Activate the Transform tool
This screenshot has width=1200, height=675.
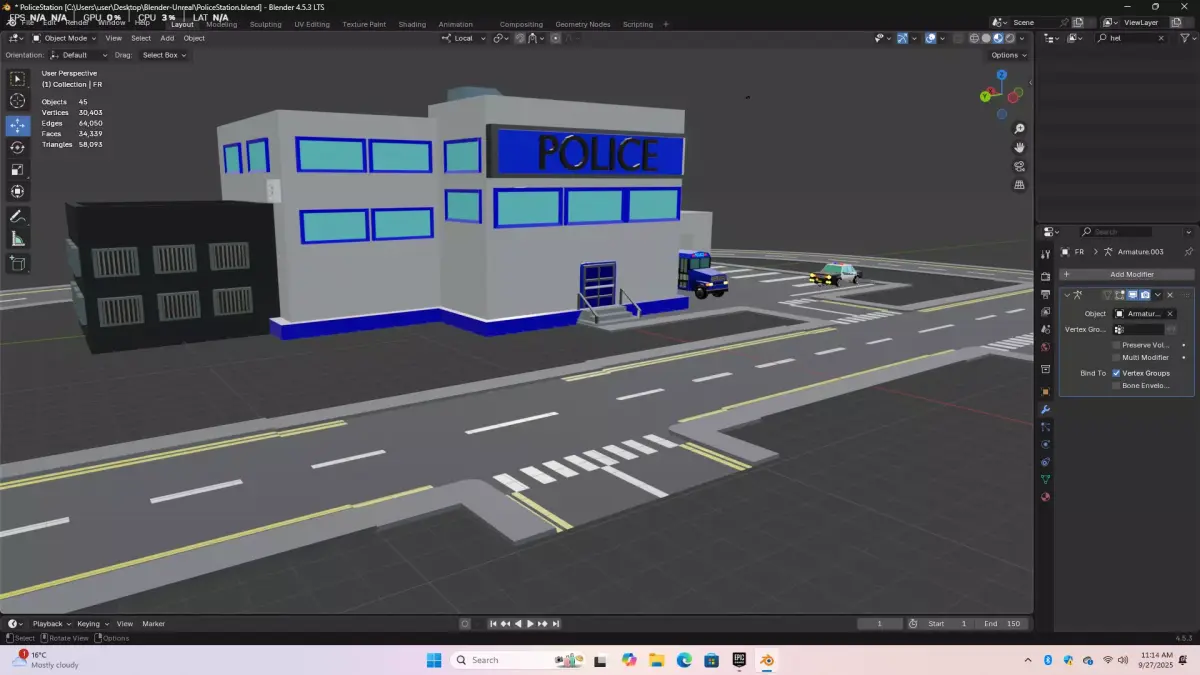click(x=17, y=191)
